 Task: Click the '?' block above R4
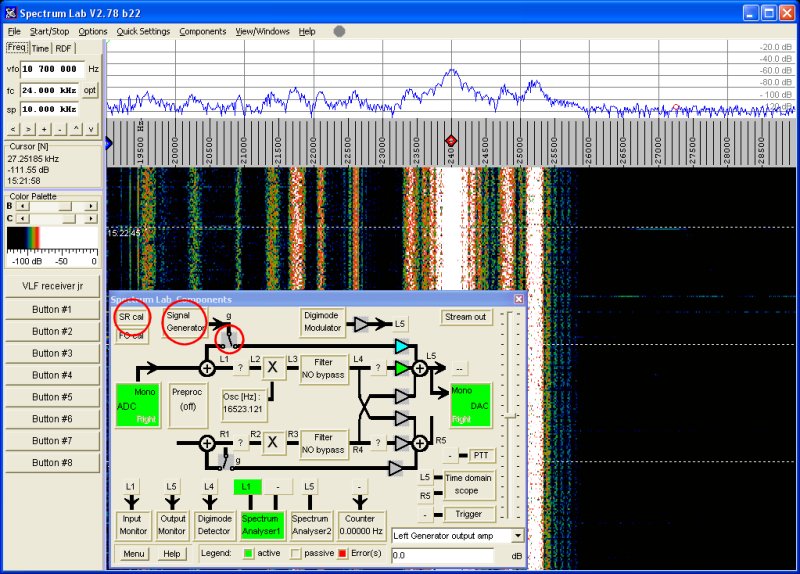[x=378, y=442]
